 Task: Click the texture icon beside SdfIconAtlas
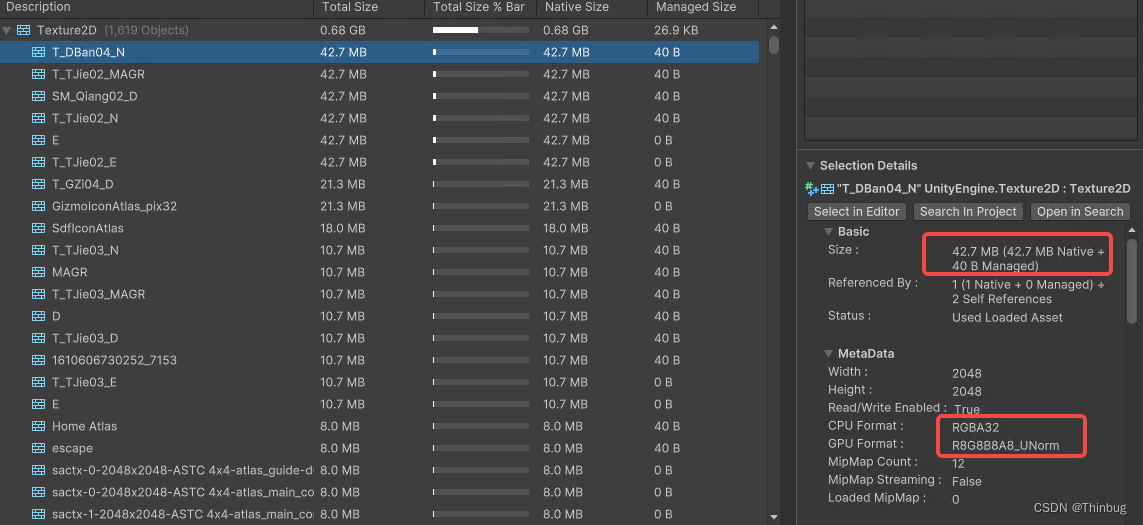(39, 228)
